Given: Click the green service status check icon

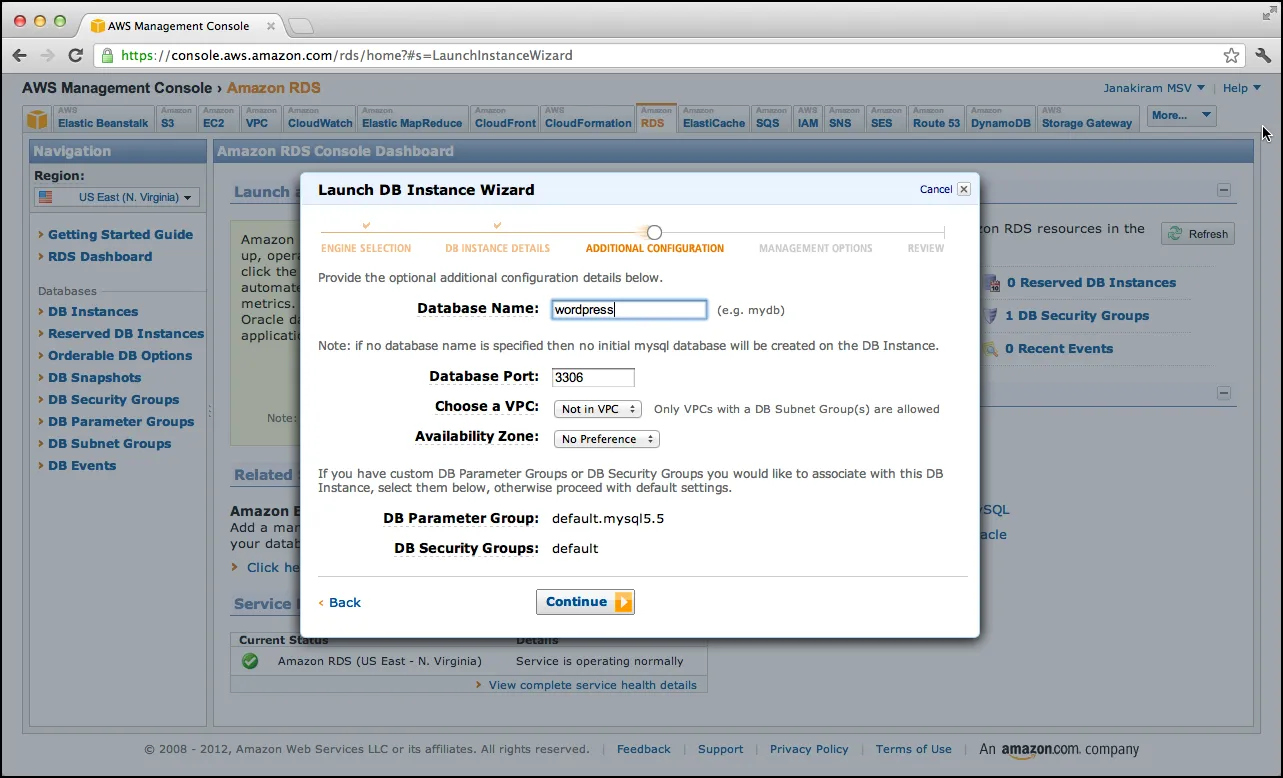Looking at the screenshot, I should (250, 661).
